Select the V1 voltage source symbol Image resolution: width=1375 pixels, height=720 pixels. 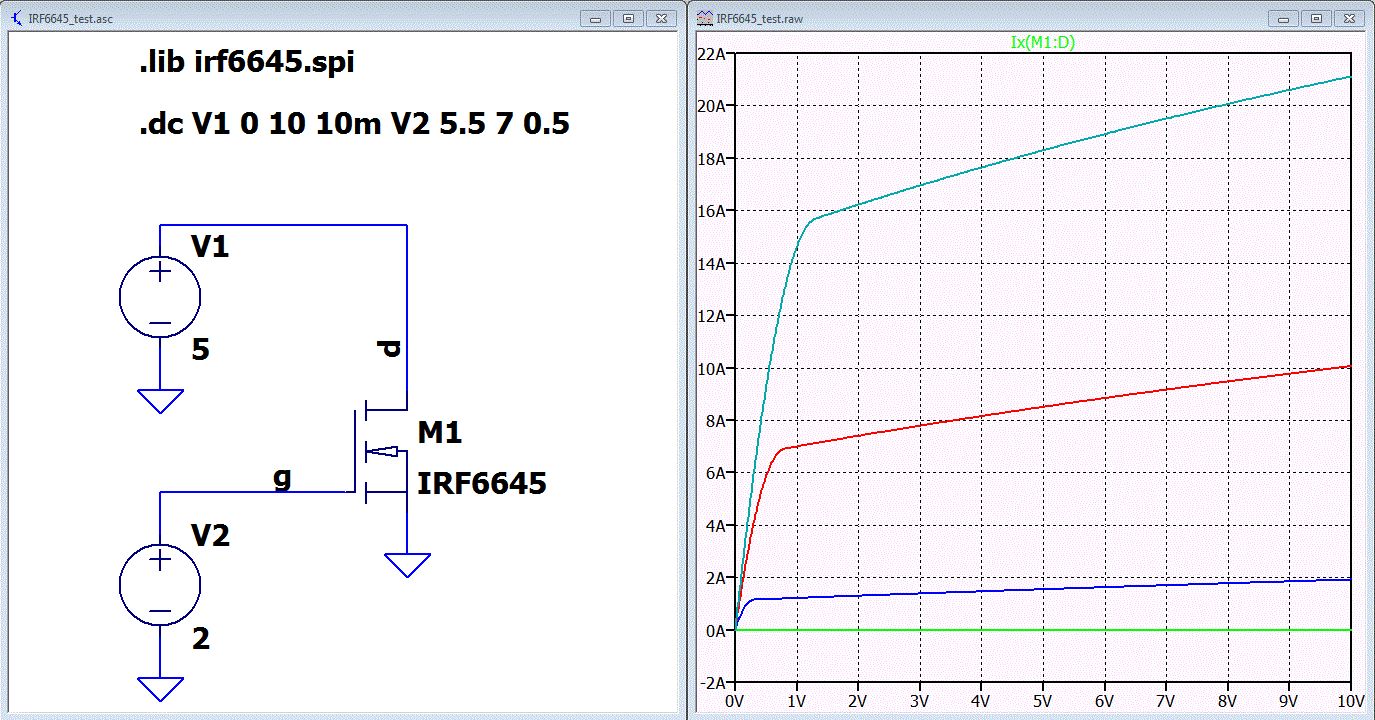tap(160, 297)
